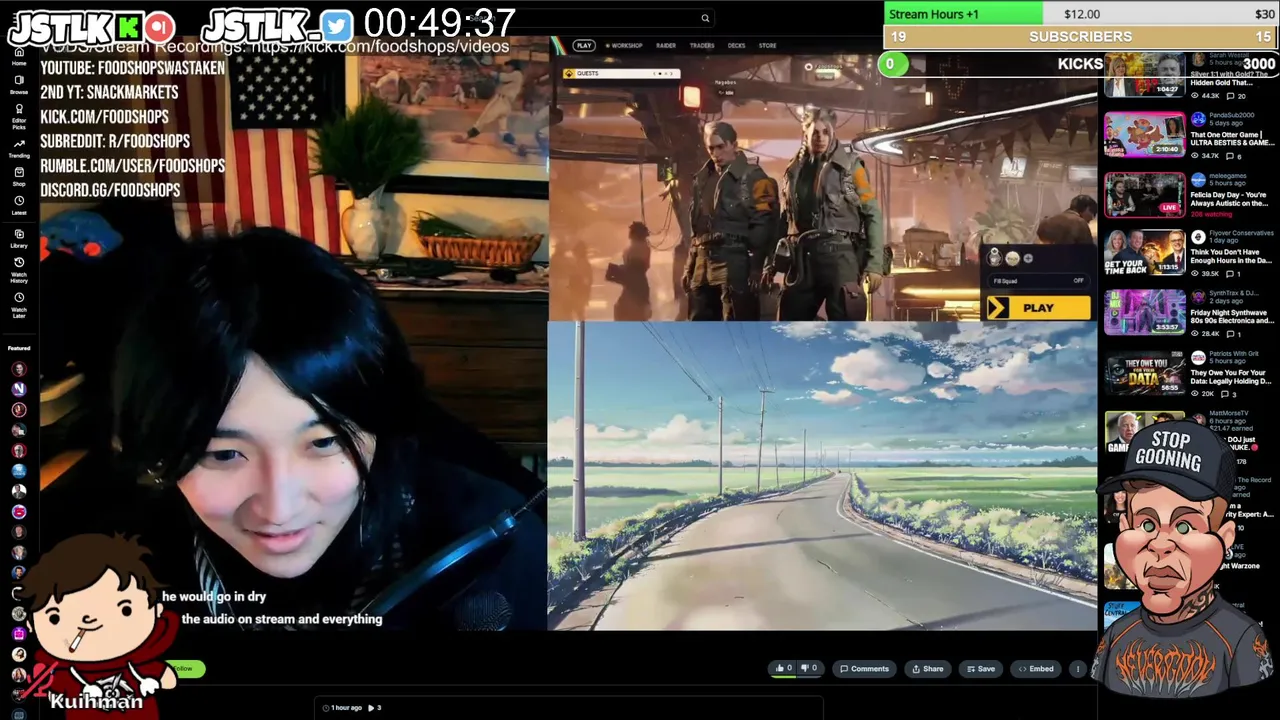Open the Latest sidebar item
The height and width of the screenshot is (720, 1280).
coord(18,206)
